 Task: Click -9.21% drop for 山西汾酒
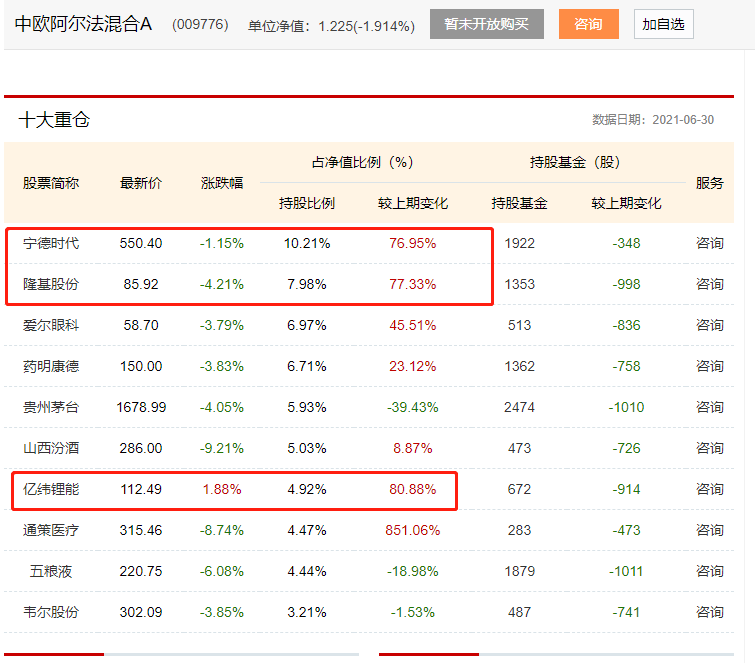tap(222, 448)
